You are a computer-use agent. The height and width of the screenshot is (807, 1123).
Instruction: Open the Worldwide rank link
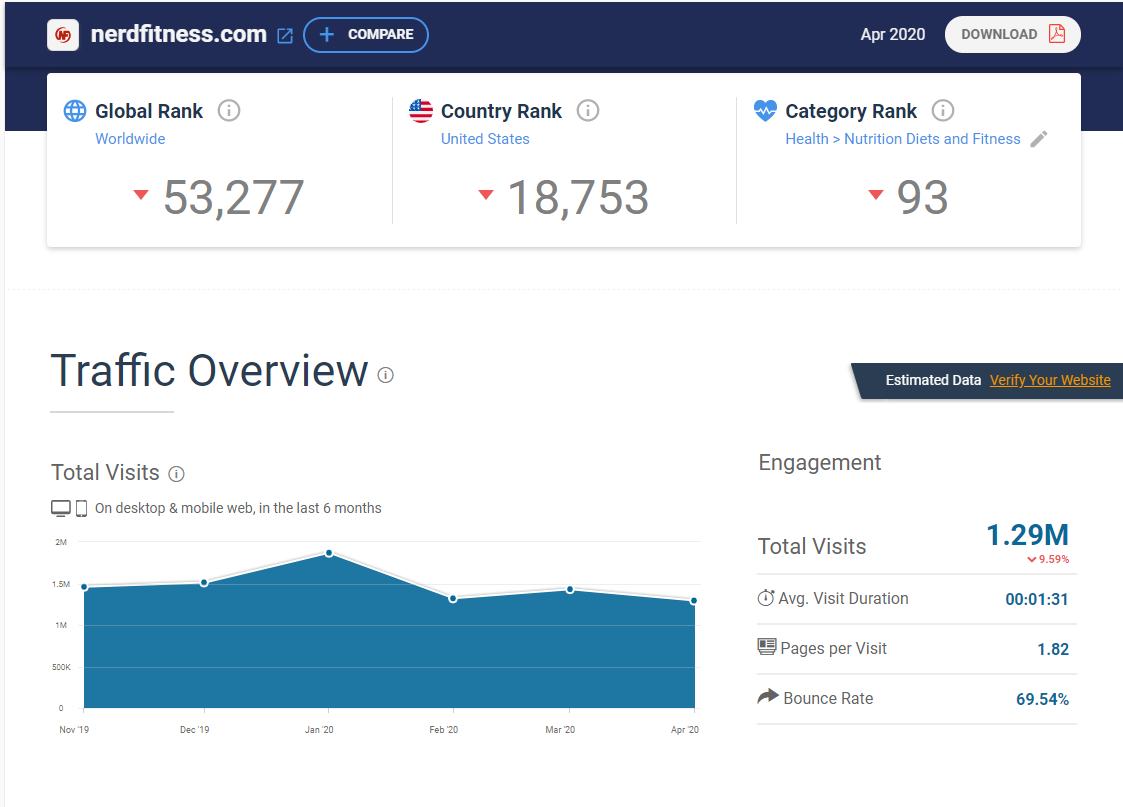[x=130, y=139]
